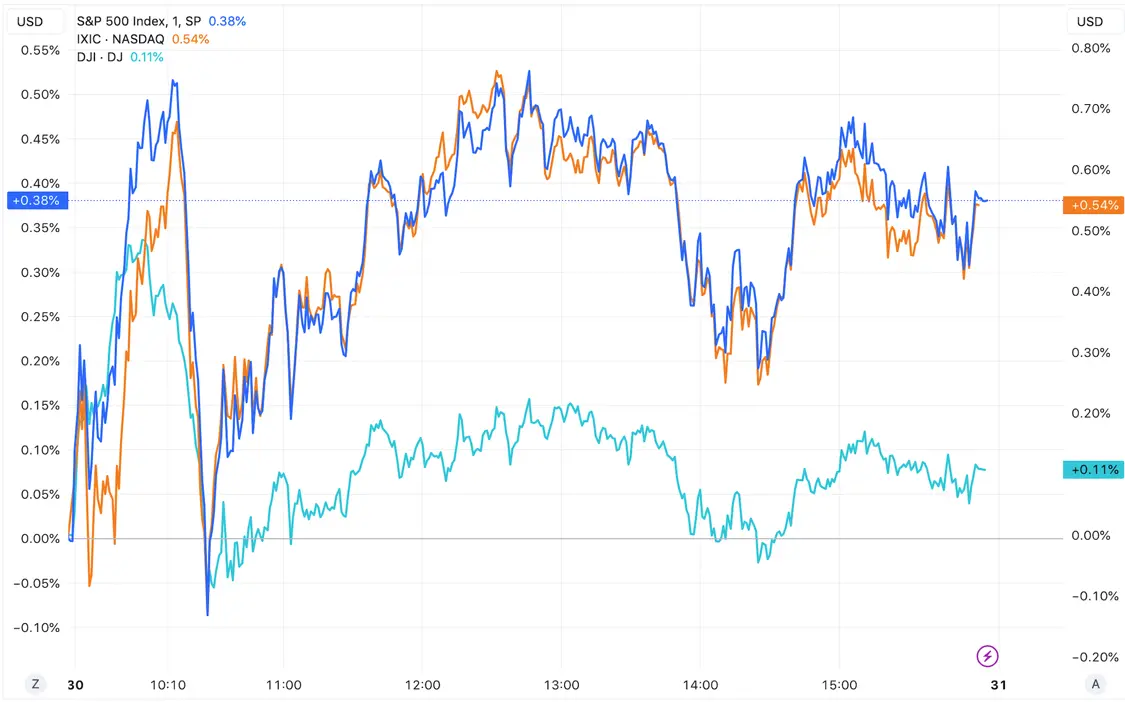Click the teal +0.11% price label

pyautogui.click(x=1094, y=470)
